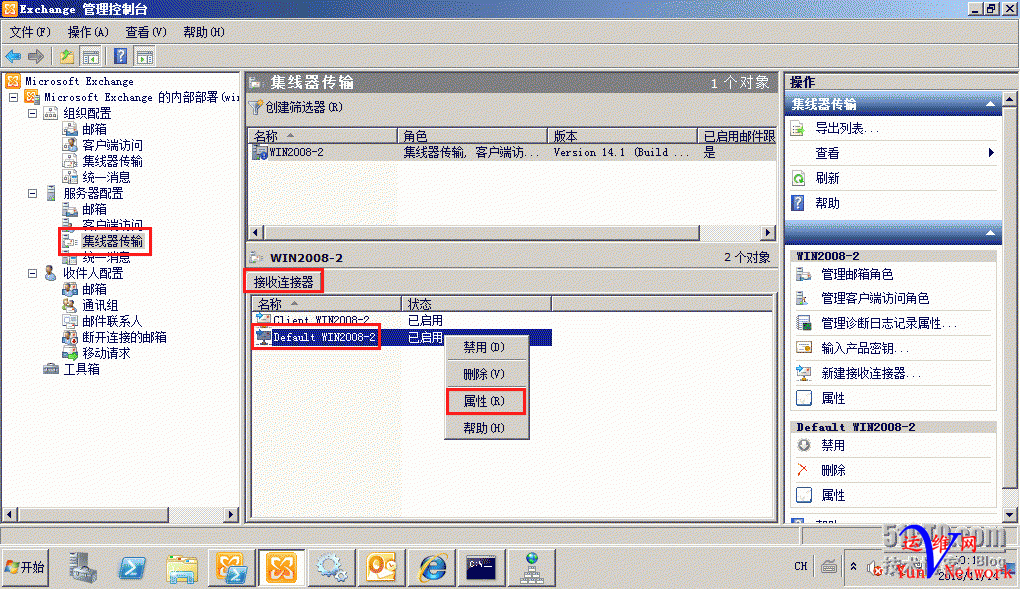
Task: Choose 属性(R) in context menu
Action: (x=485, y=401)
